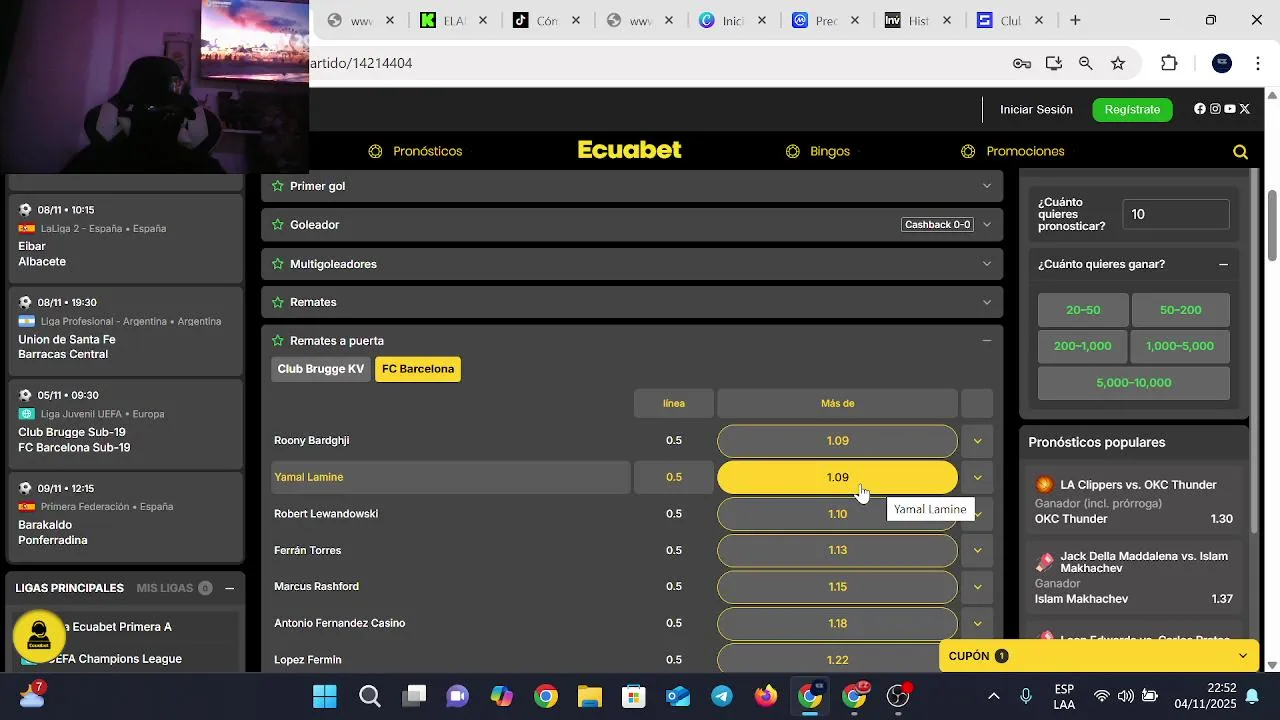The width and height of the screenshot is (1280, 720).
Task: Open the Chrome extensions puzzle icon
Action: [x=1169, y=63]
